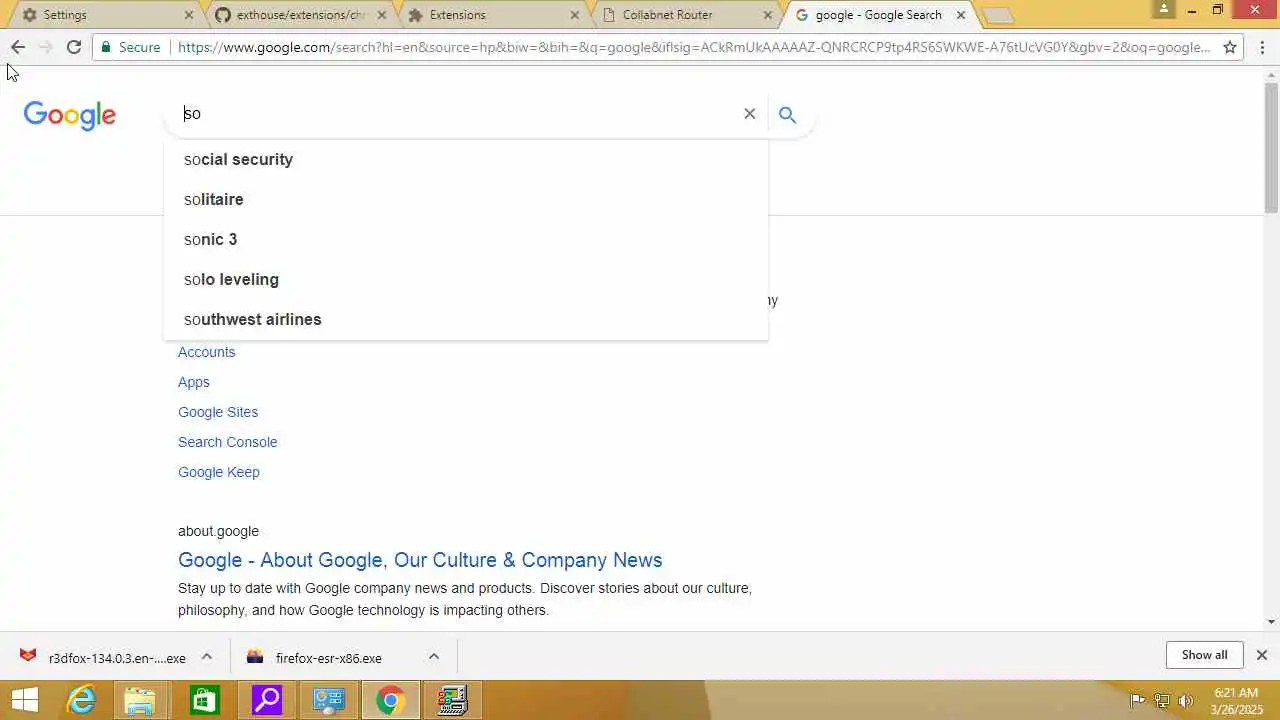Open firefox-esr-x86.exe downloaded file
This screenshot has height=720, width=1280.
click(x=328, y=657)
